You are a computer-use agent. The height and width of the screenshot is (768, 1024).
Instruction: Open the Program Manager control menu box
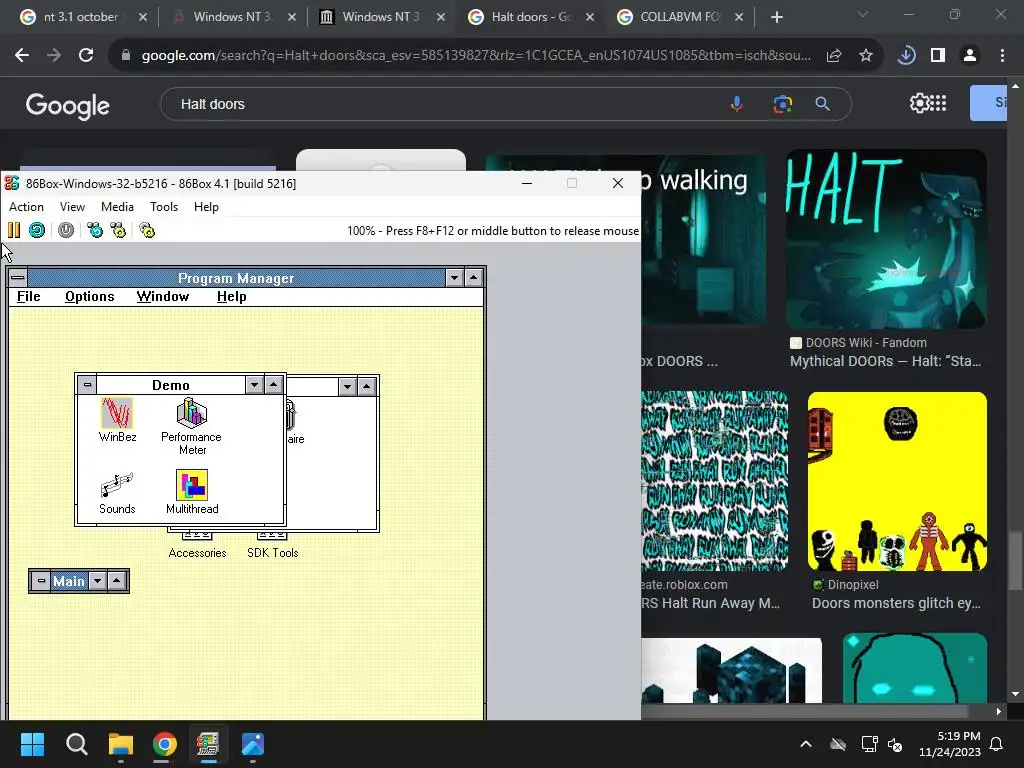coord(18,278)
